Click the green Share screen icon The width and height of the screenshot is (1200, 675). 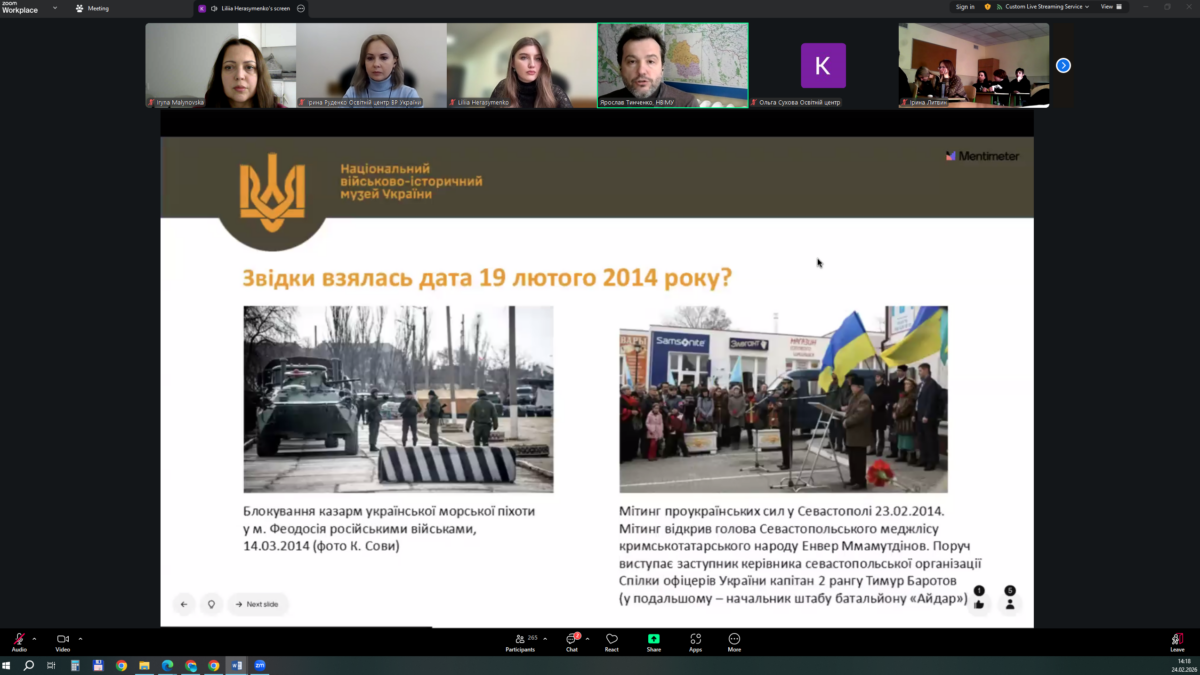point(653,641)
